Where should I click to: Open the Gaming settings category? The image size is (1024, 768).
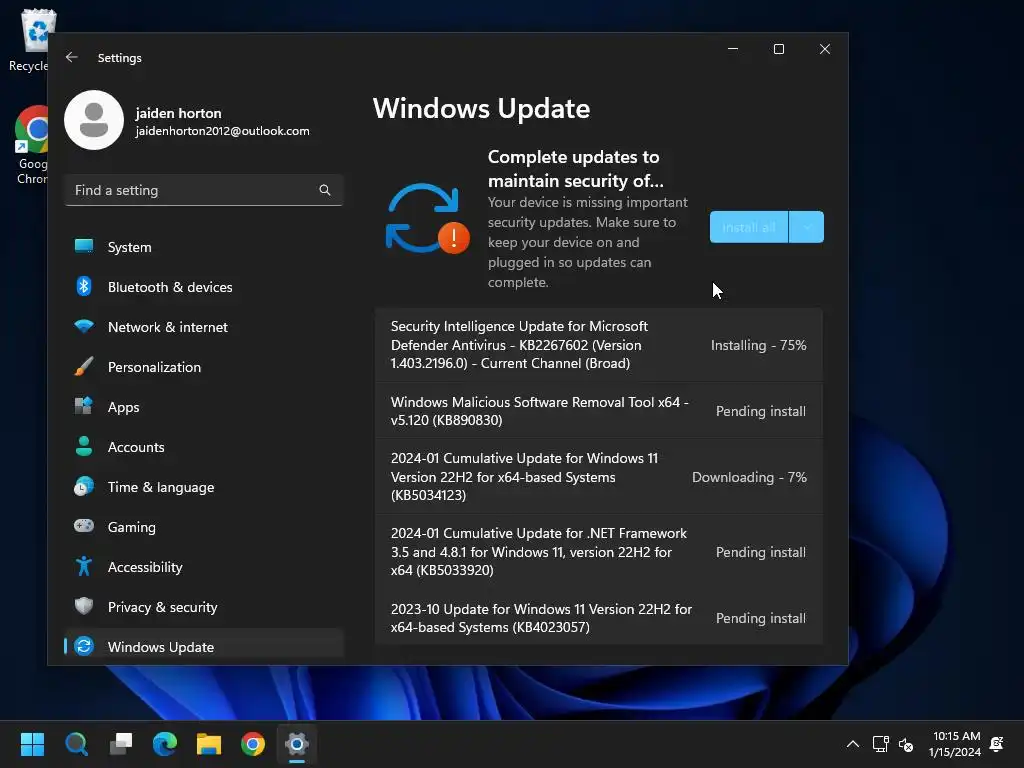[x=204, y=527]
